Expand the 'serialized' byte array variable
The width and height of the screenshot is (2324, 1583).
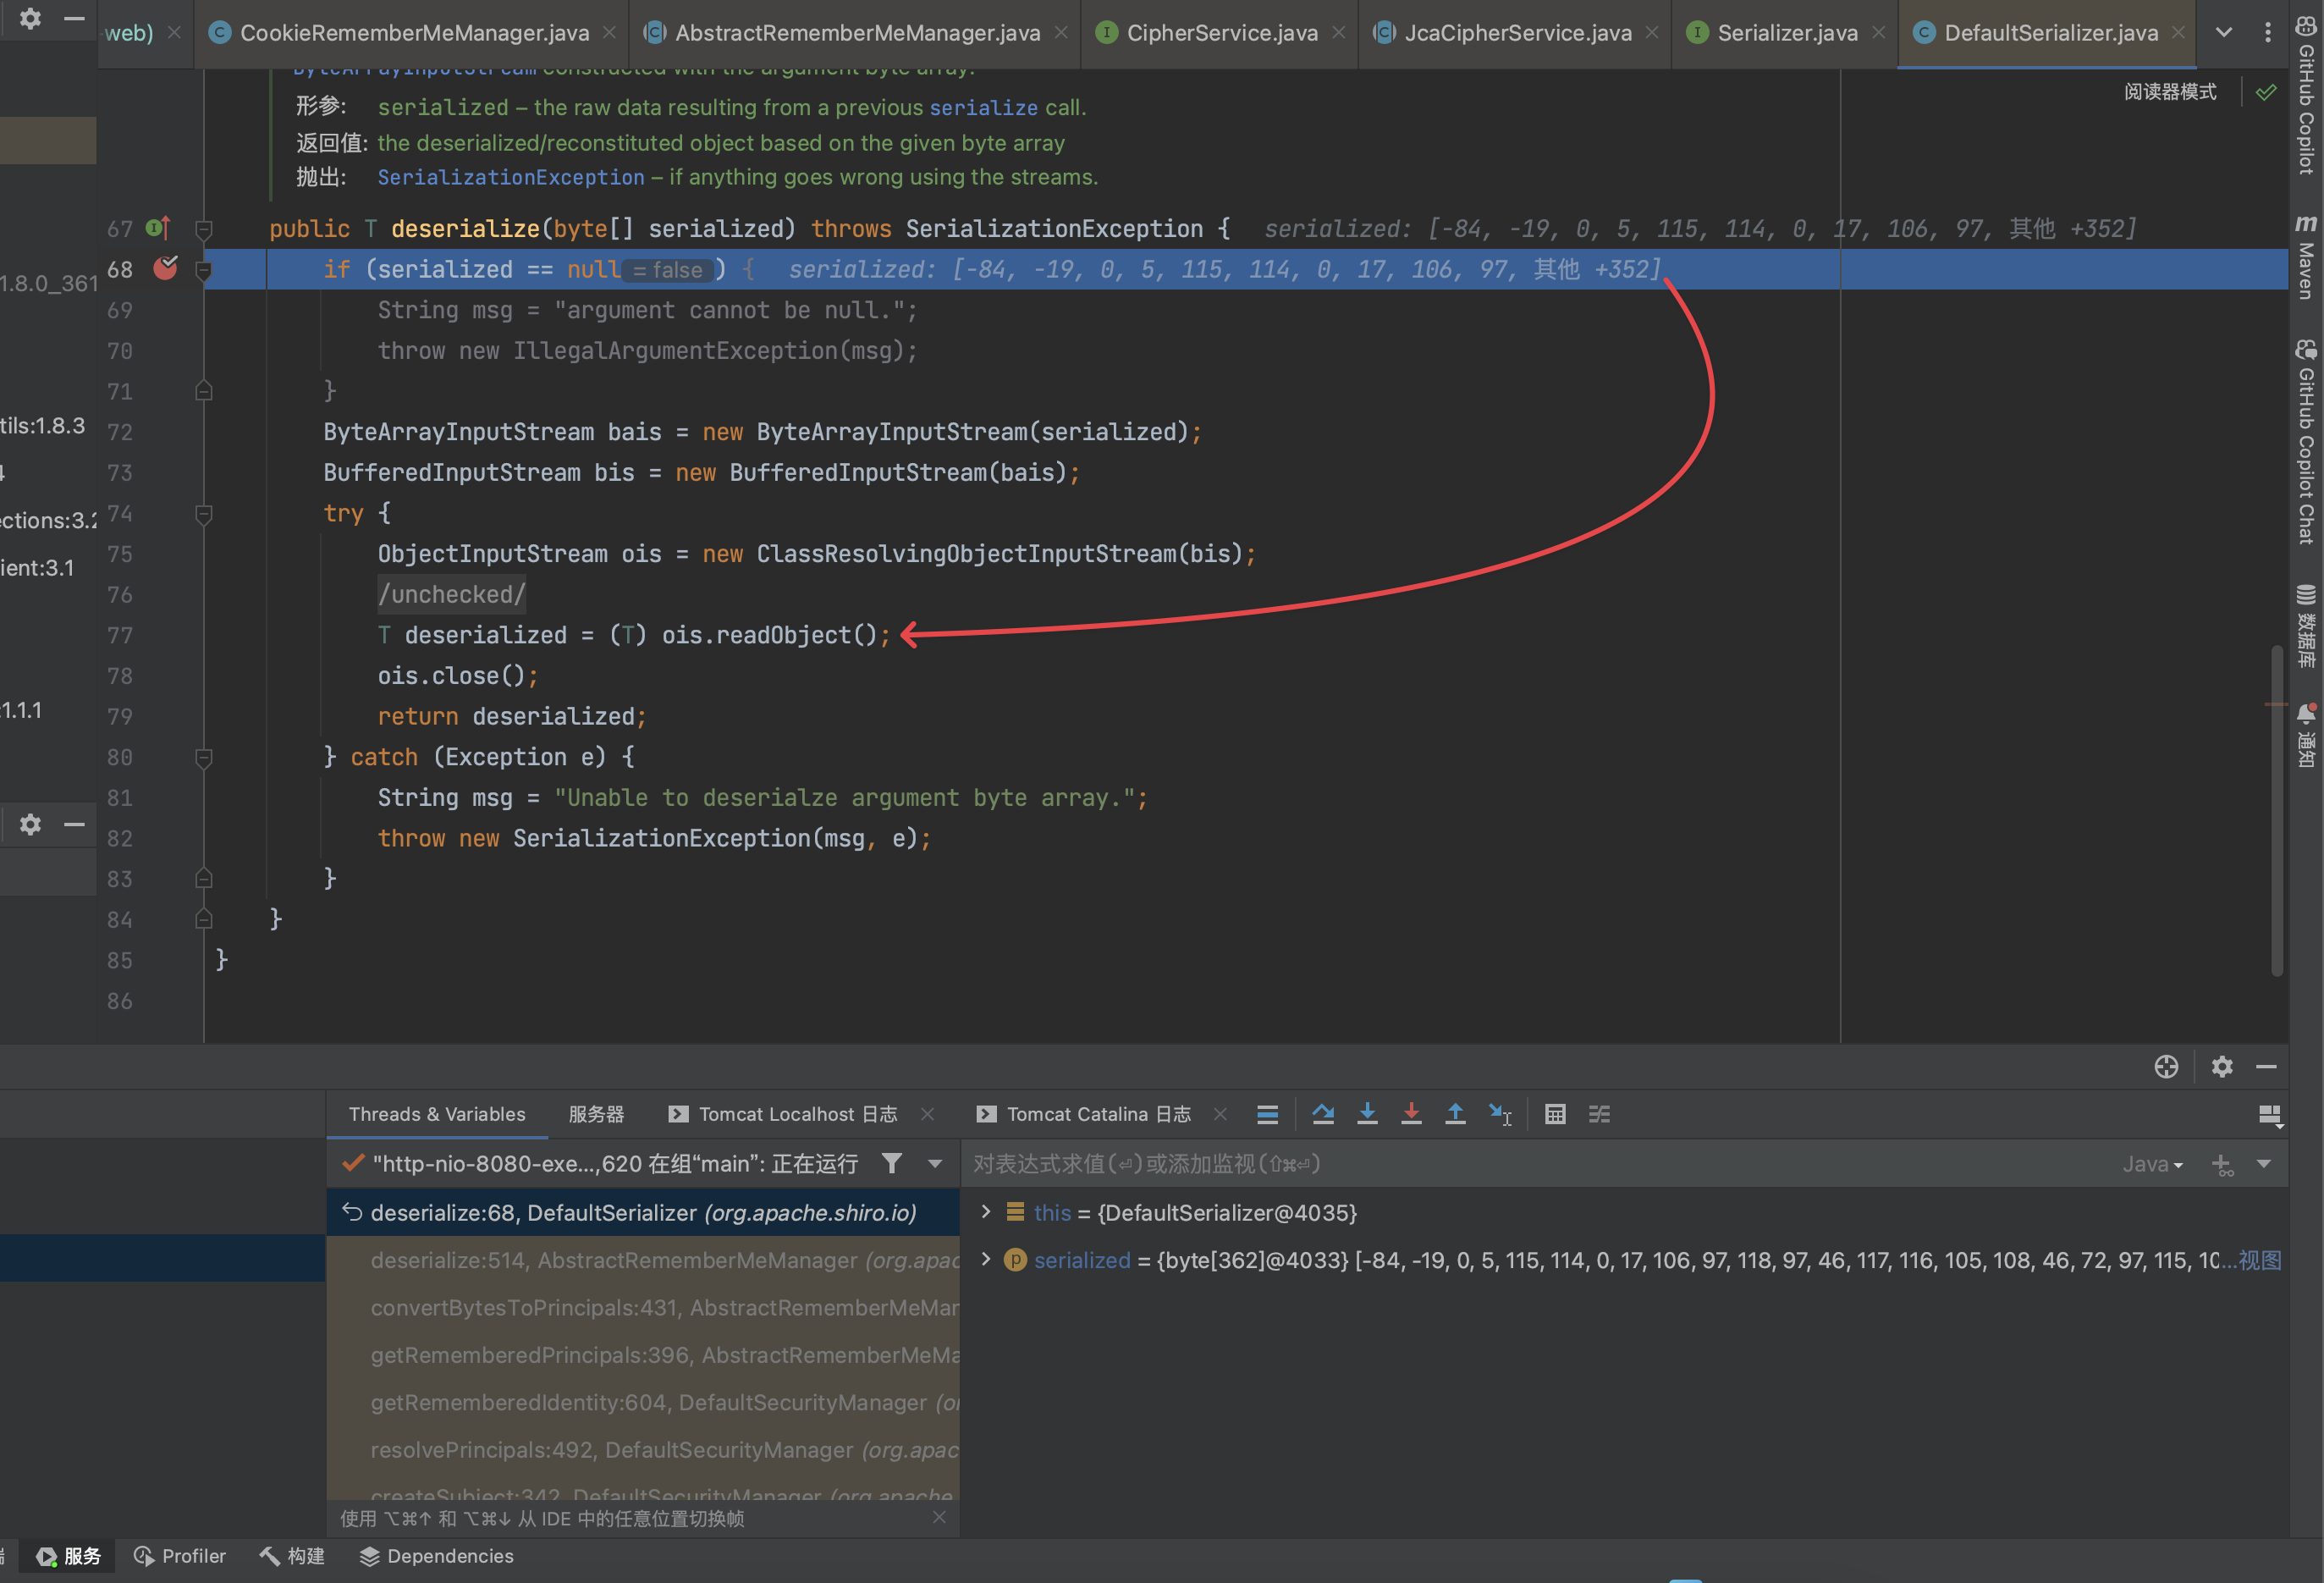point(985,1259)
